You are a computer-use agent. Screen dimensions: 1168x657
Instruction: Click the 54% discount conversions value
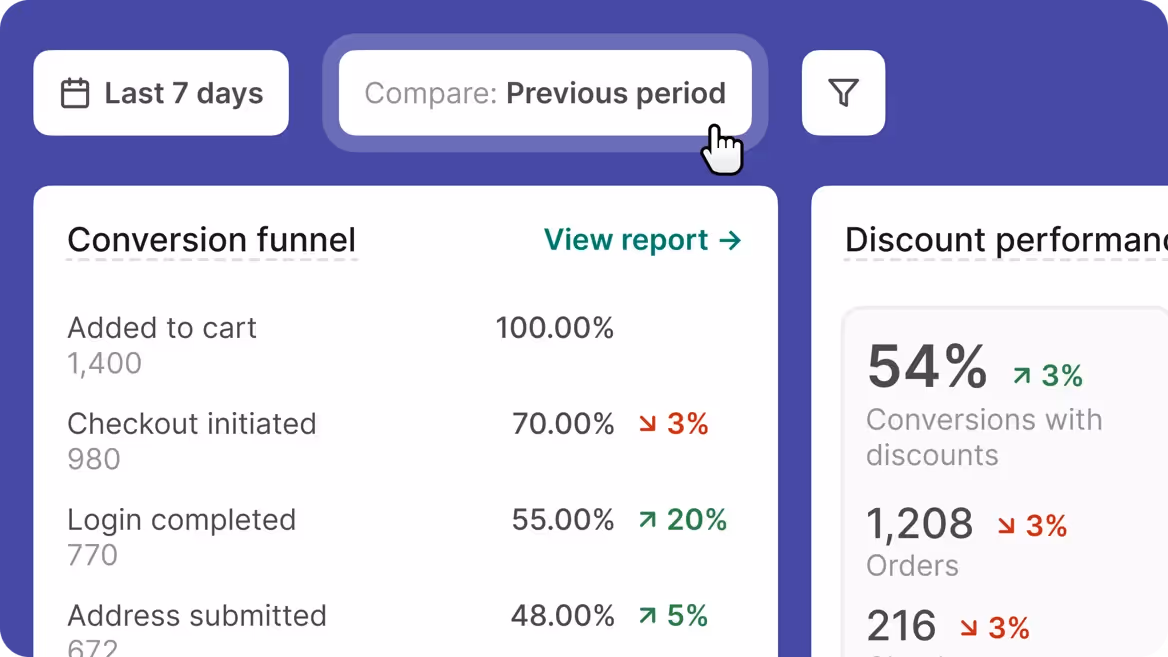pos(927,366)
